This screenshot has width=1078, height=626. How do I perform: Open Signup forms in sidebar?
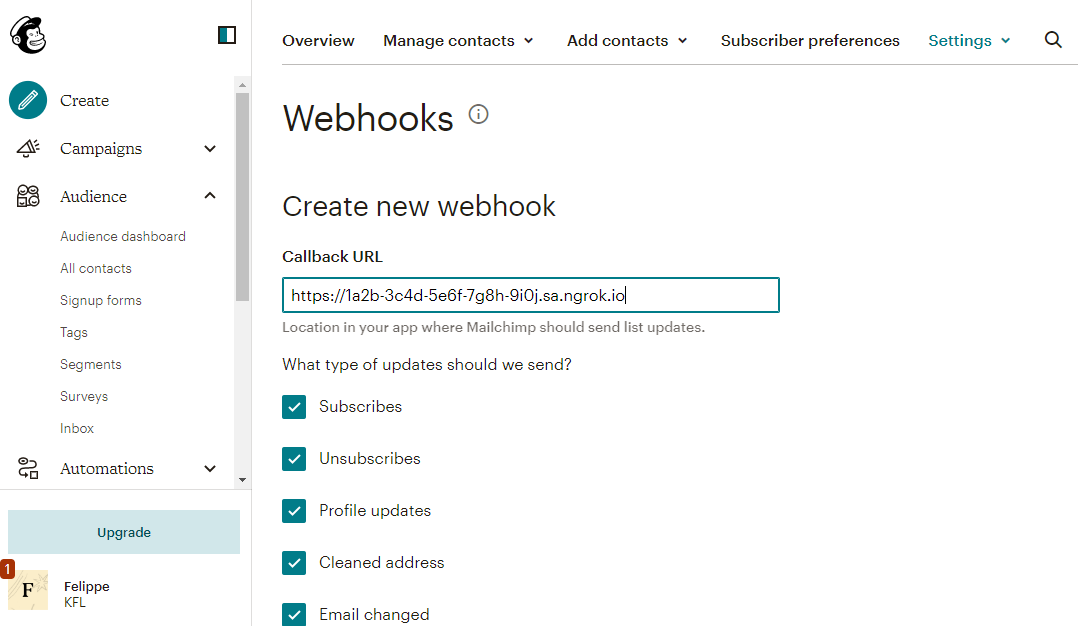100,300
